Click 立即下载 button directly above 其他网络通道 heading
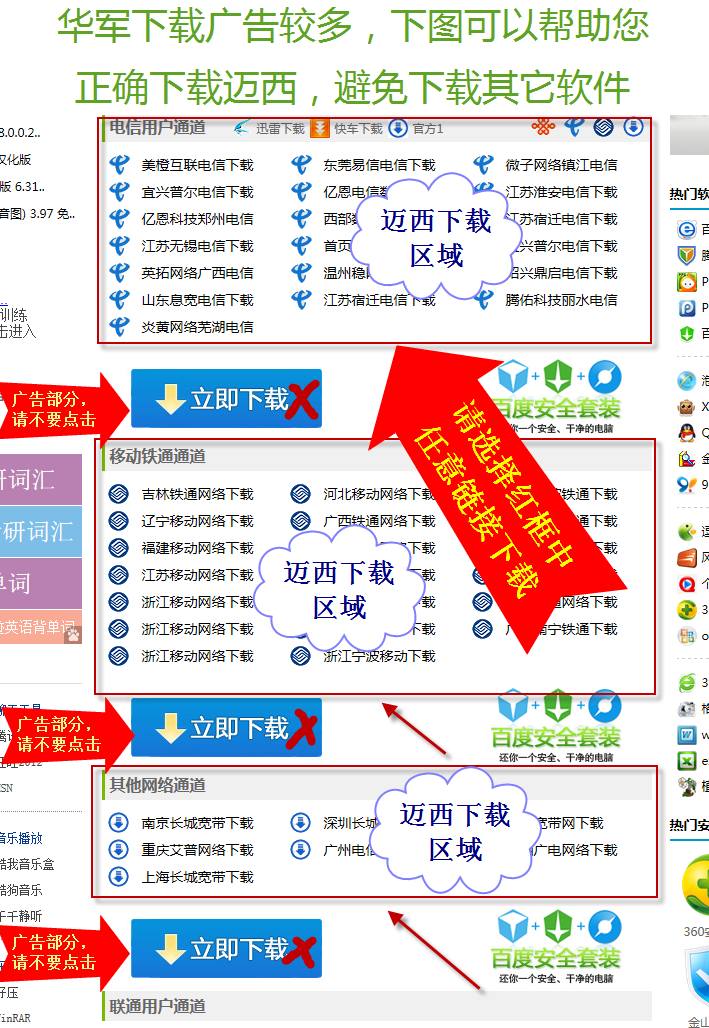The width and height of the screenshot is (709, 1028). 226,728
